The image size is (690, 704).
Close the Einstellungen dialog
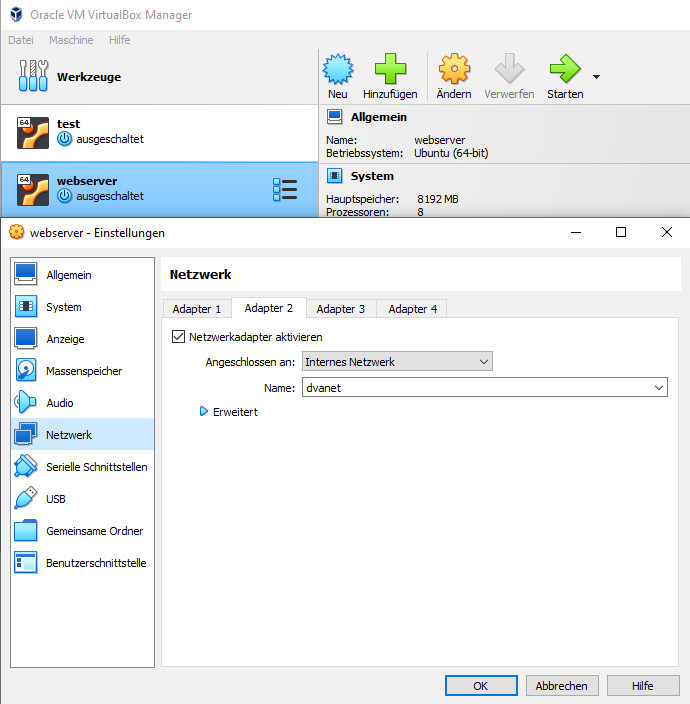click(667, 232)
